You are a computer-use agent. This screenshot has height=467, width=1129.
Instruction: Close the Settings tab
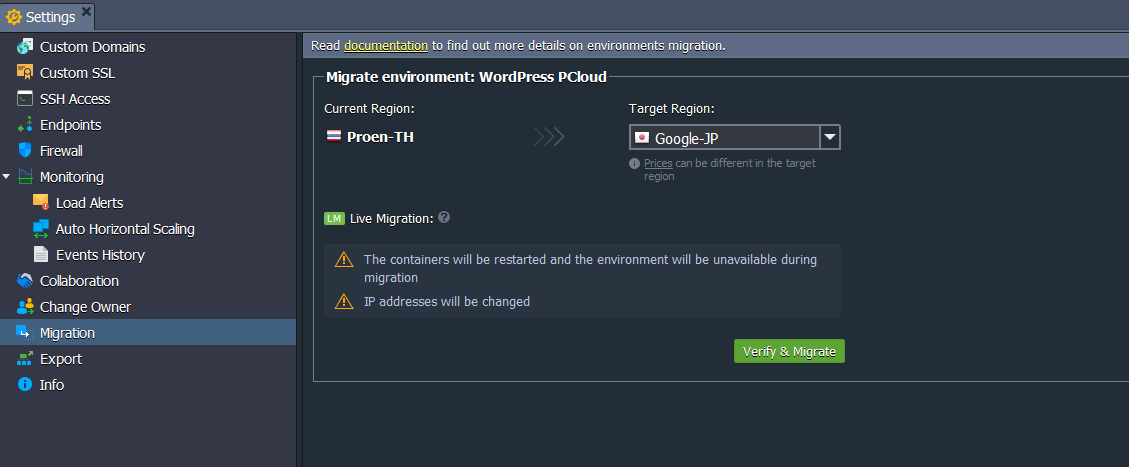86,11
